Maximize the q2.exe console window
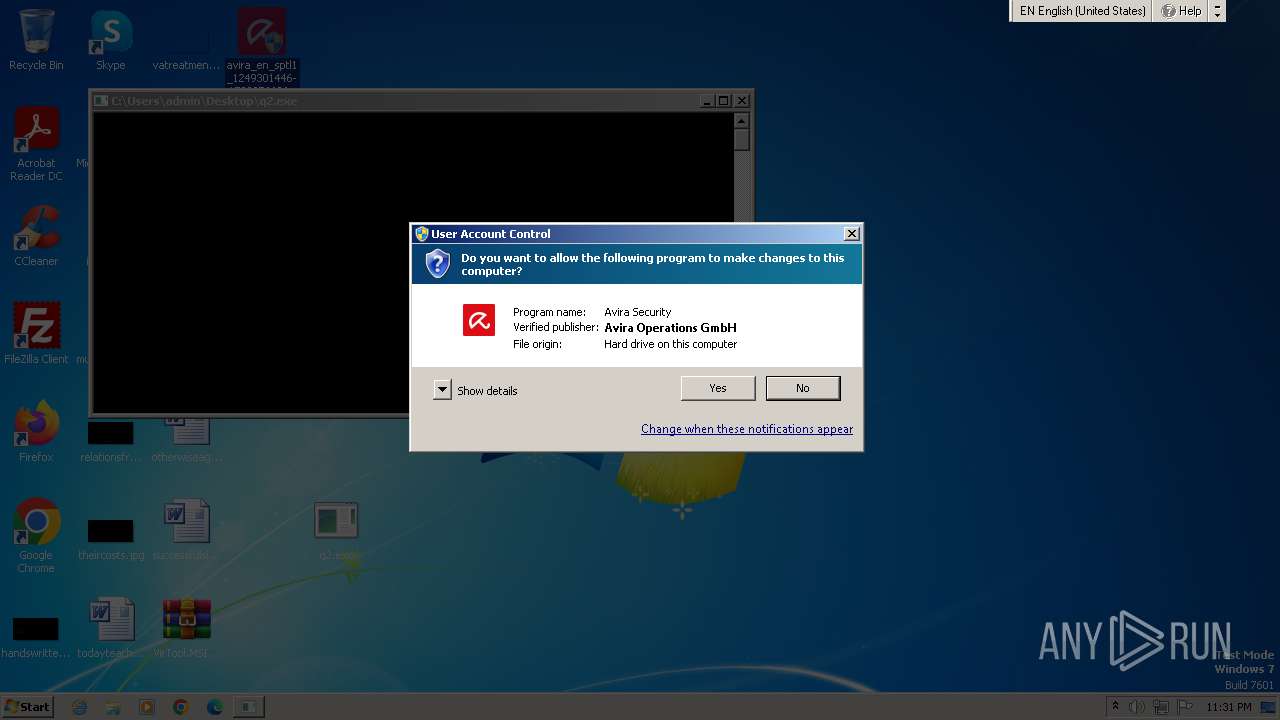The image size is (1280, 720). tap(724, 101)
